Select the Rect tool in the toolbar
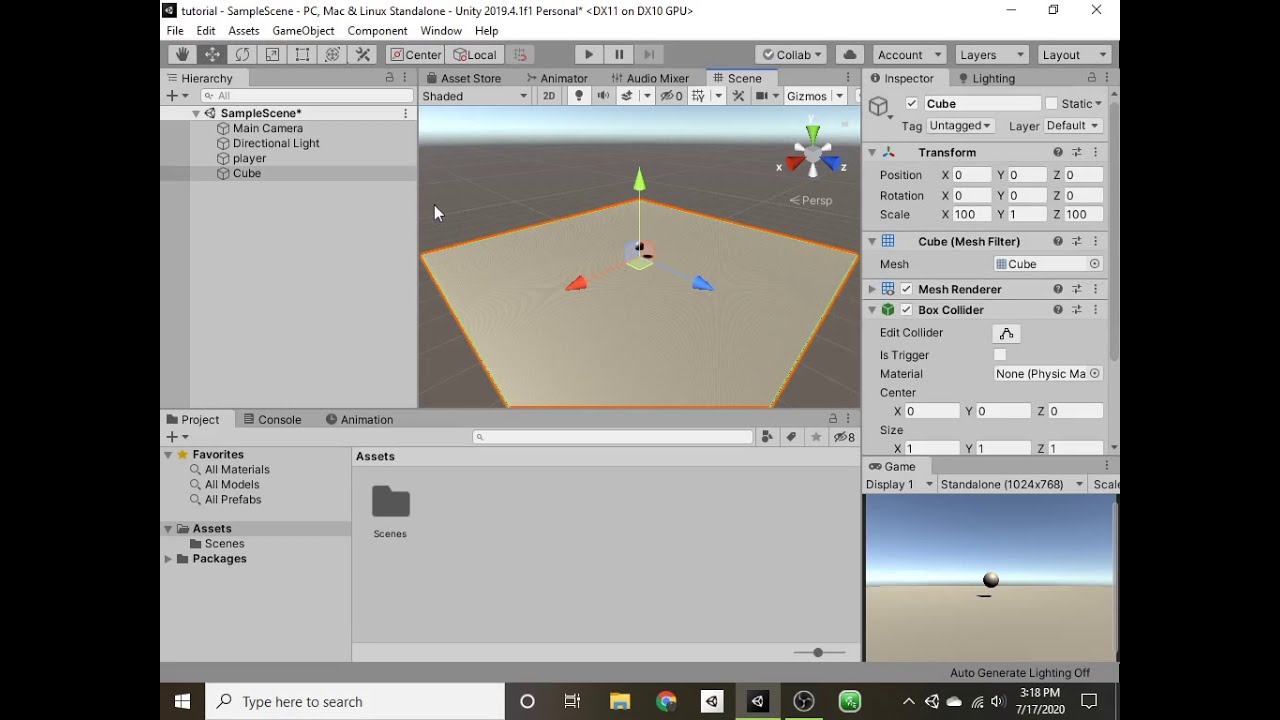This screenshot has height=720, width=1280. point(302,55)
